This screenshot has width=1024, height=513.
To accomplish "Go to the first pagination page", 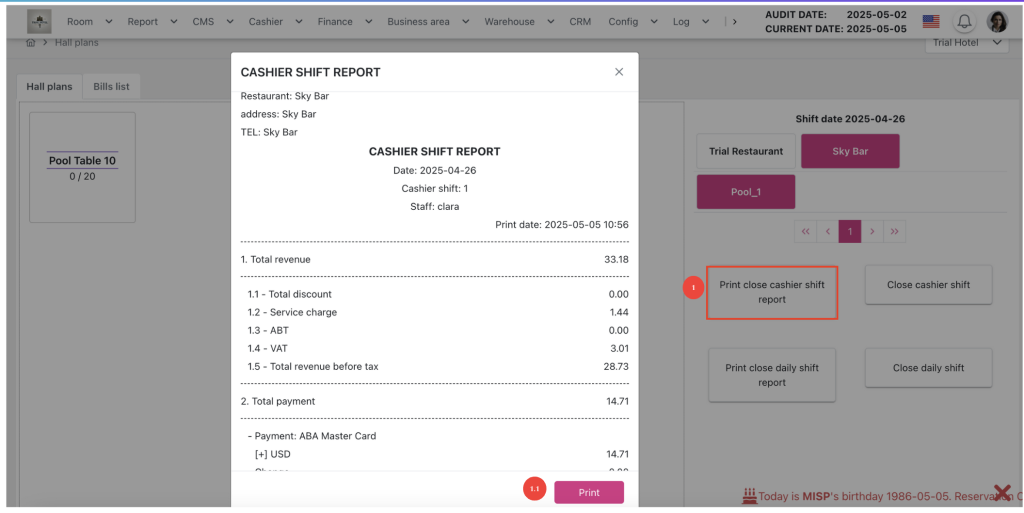I will coord(805,231).
